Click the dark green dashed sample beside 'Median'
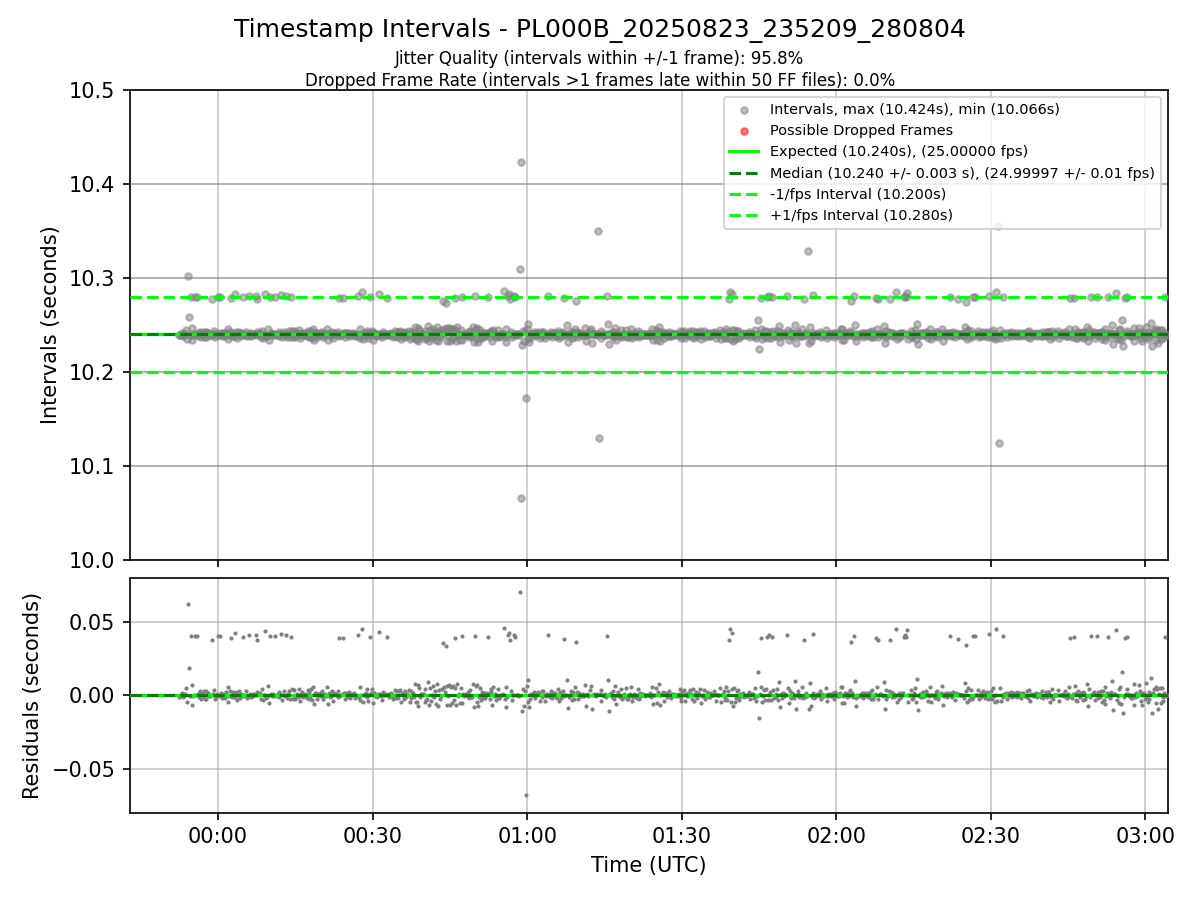Screen dimensions: 1200x900 click(x=744, y=173)
